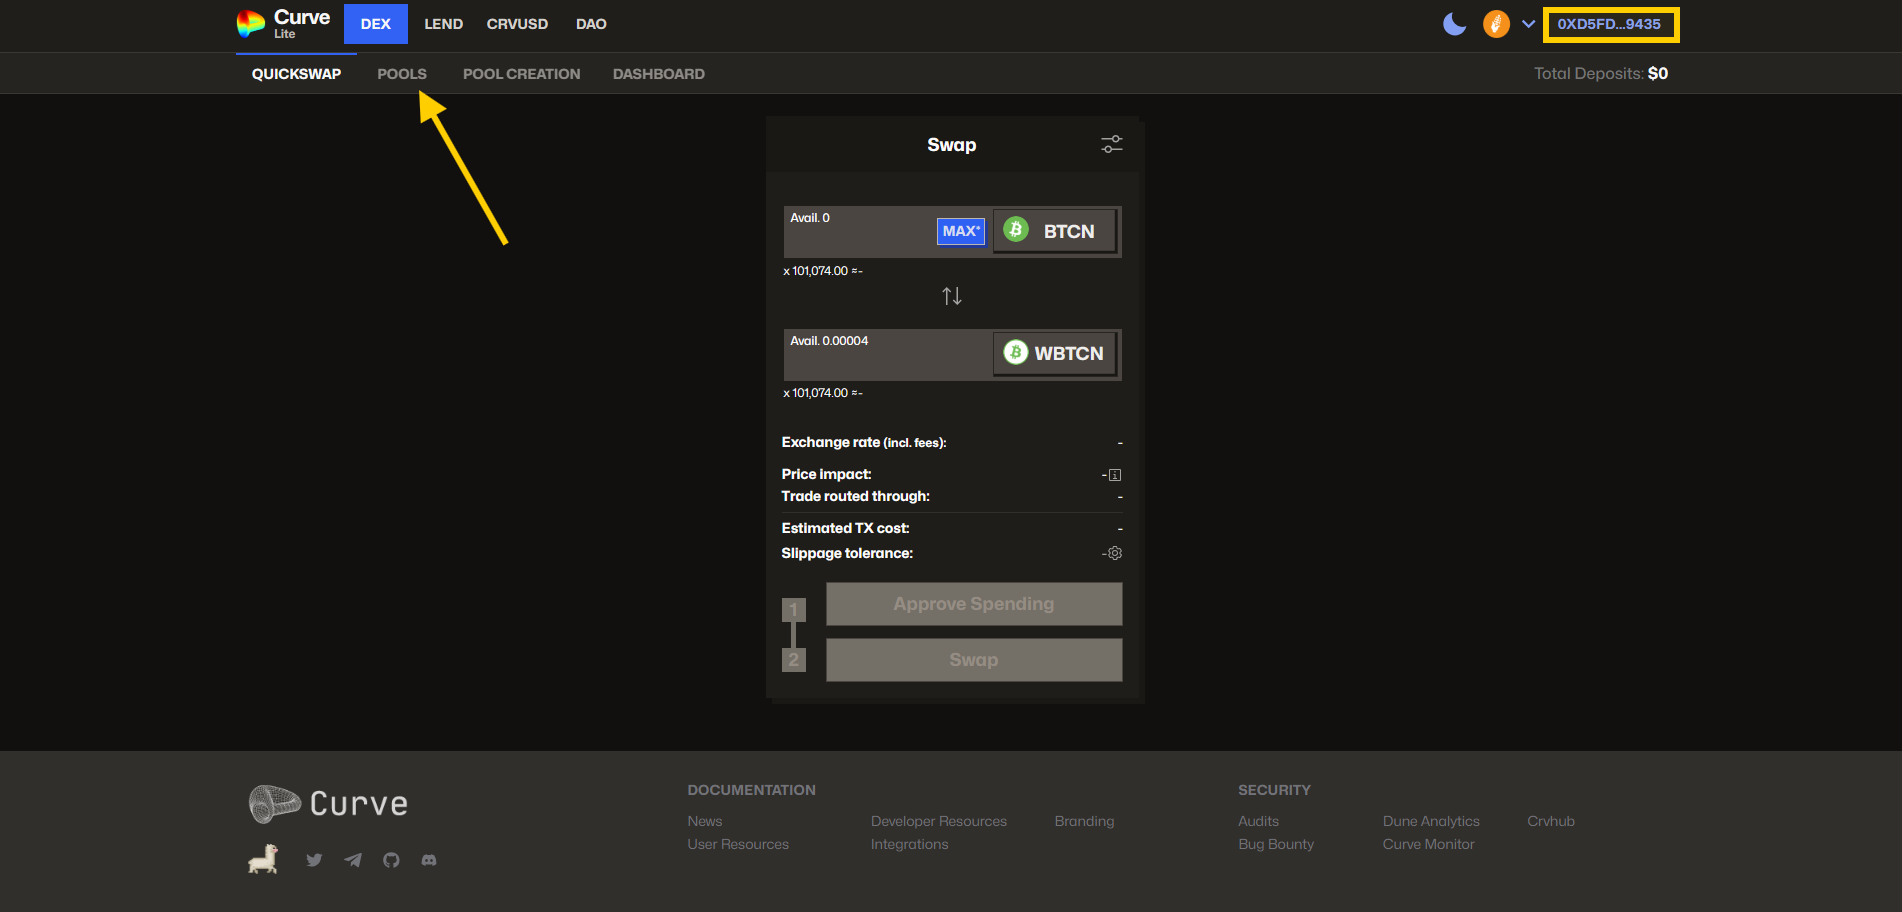Open POOL CREATION page

pyautogui.click(x=521, y=74)
